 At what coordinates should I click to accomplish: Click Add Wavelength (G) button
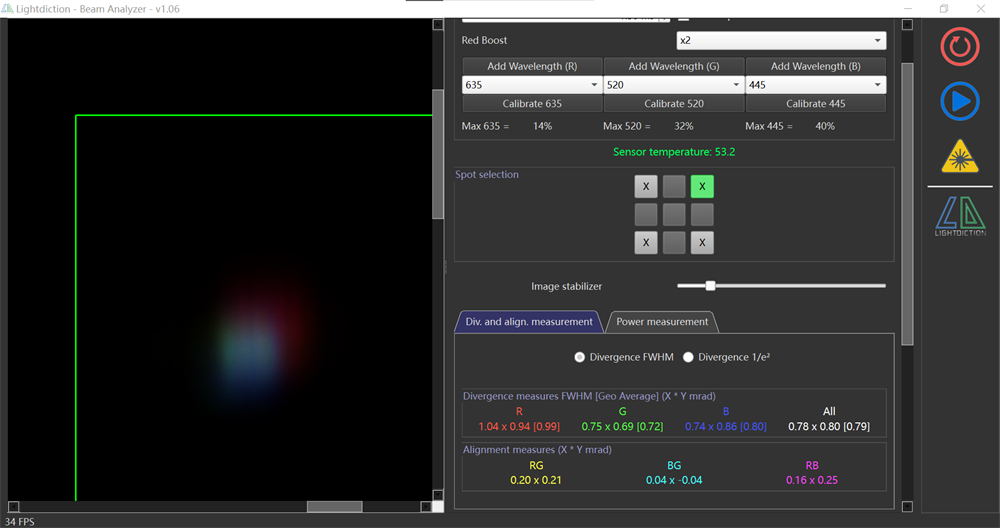point(673,66)
